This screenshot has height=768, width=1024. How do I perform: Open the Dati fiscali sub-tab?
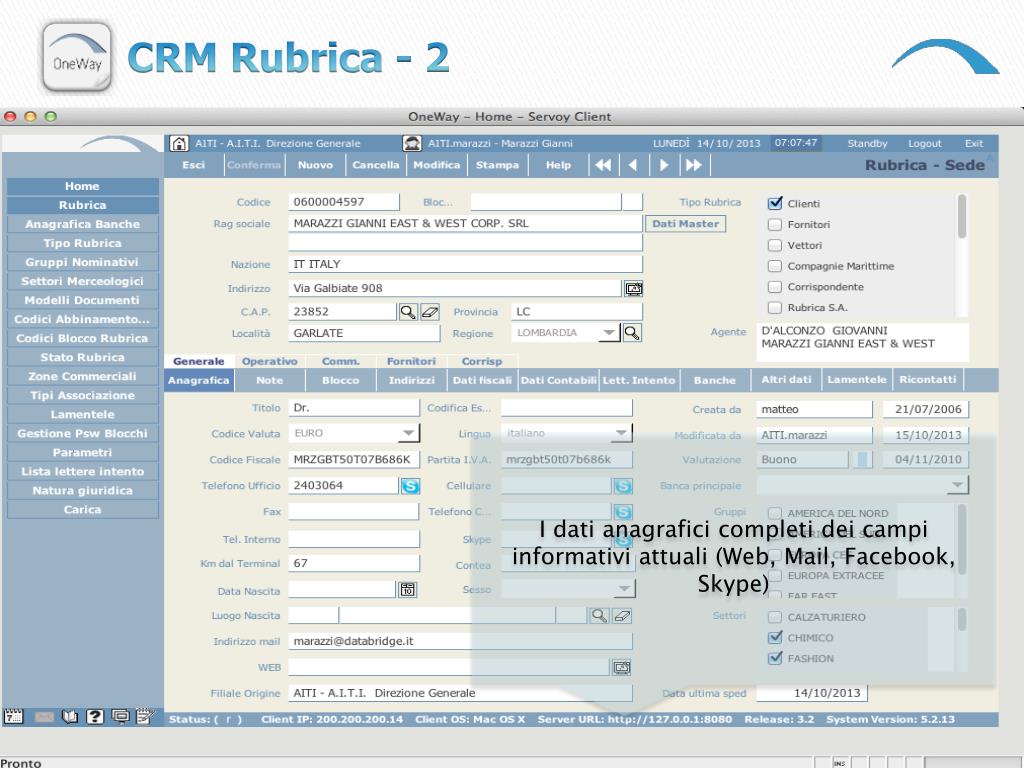pos(482,380)
